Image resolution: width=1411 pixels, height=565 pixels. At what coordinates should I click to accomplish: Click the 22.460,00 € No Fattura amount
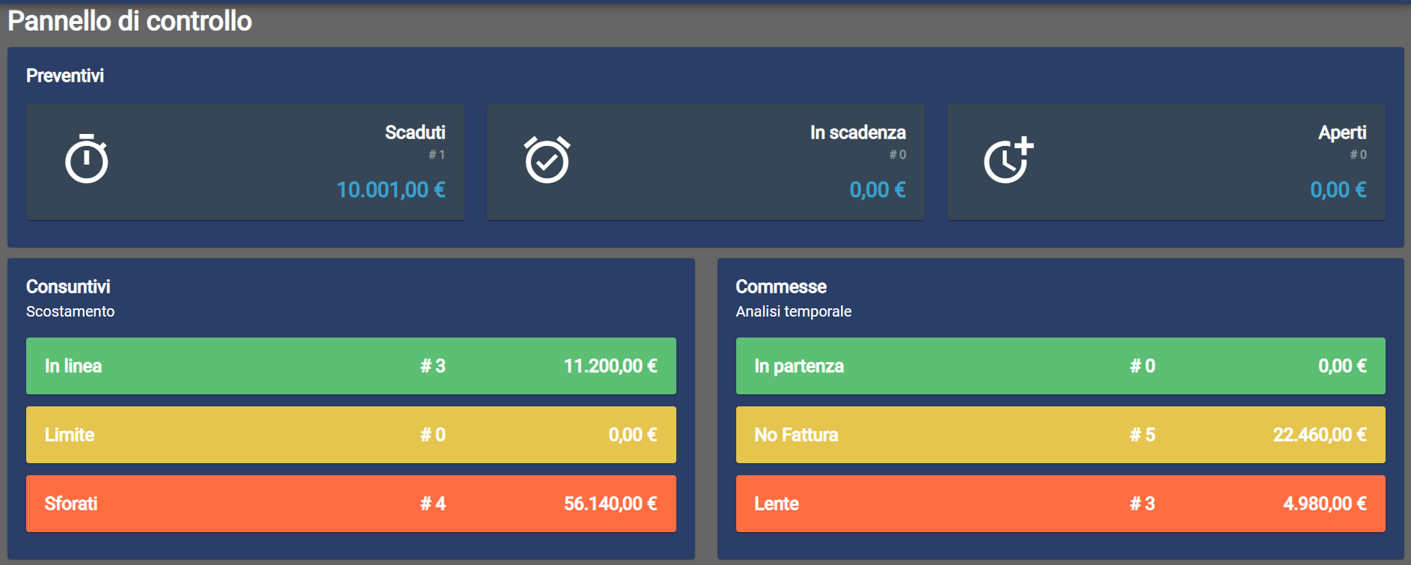(1320, 435)
